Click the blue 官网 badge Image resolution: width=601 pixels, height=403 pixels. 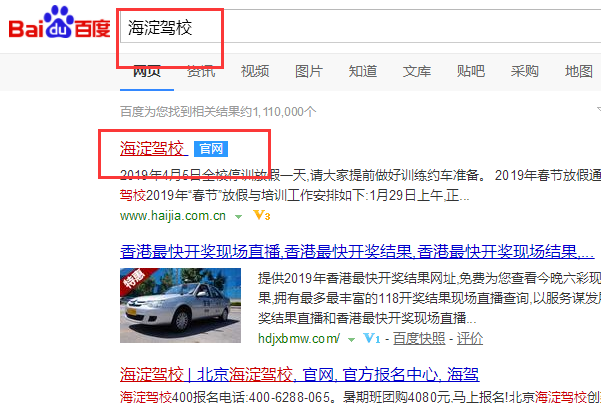(x=211, y=149)
